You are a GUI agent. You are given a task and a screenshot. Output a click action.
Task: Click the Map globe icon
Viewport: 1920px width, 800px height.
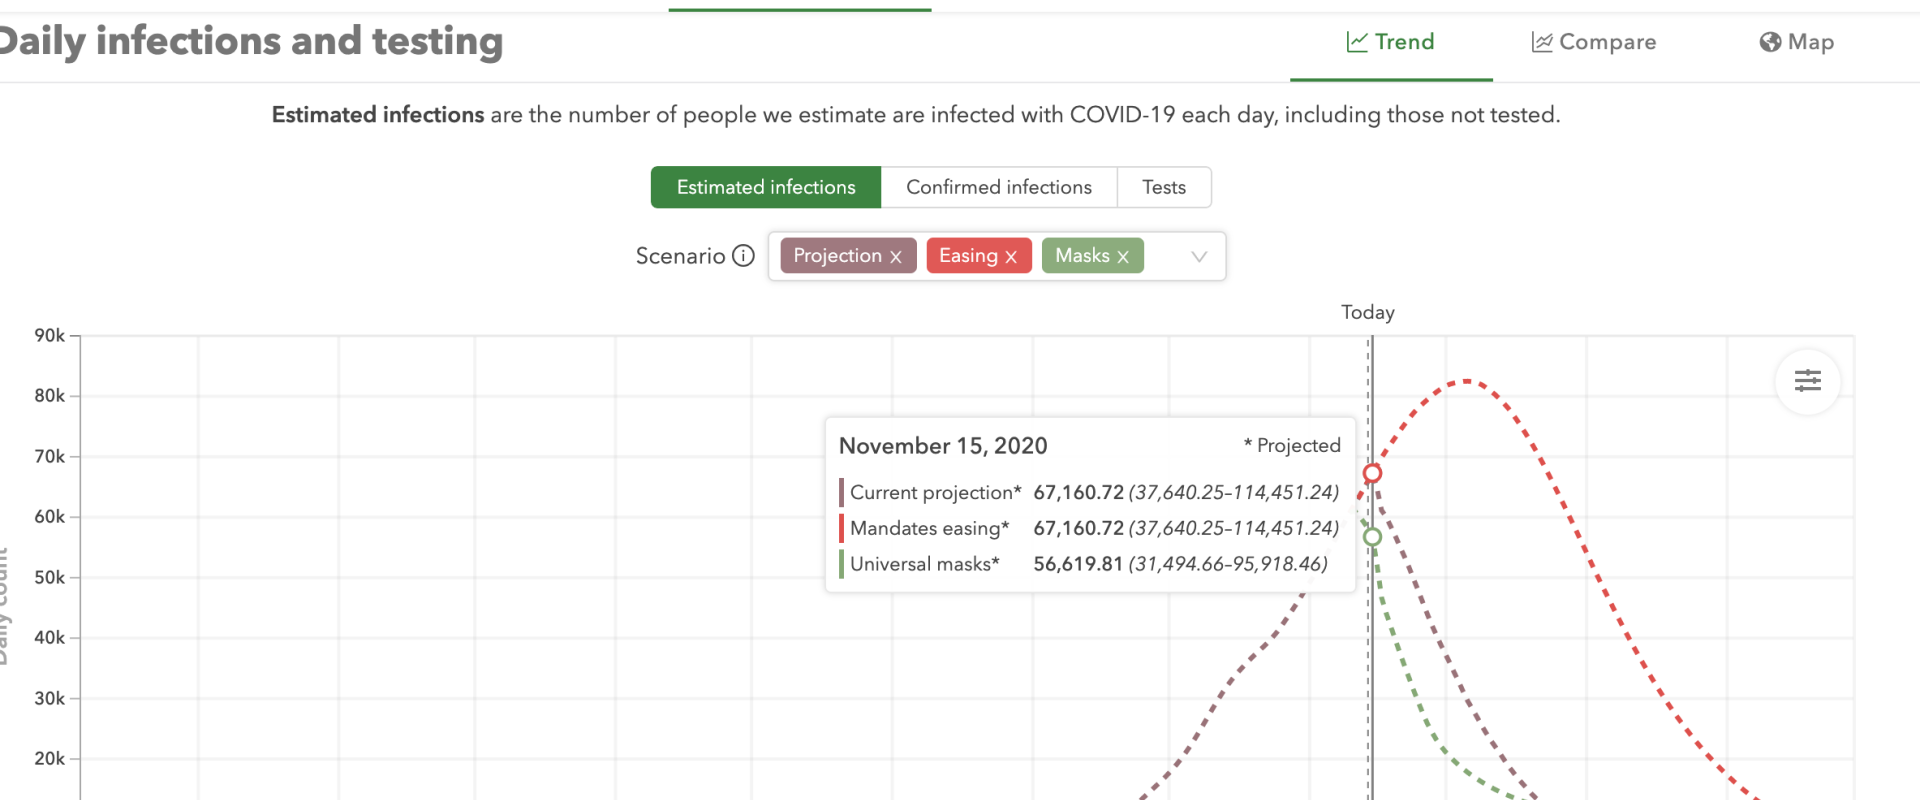1770,42
